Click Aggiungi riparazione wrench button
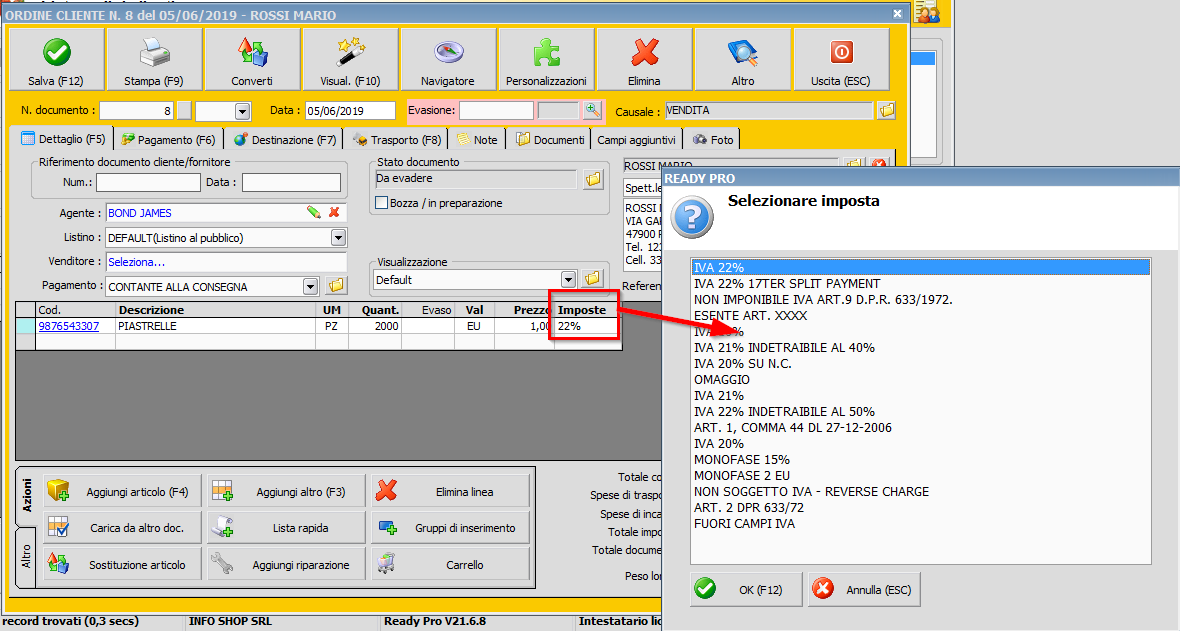 (x=286, y=564)
